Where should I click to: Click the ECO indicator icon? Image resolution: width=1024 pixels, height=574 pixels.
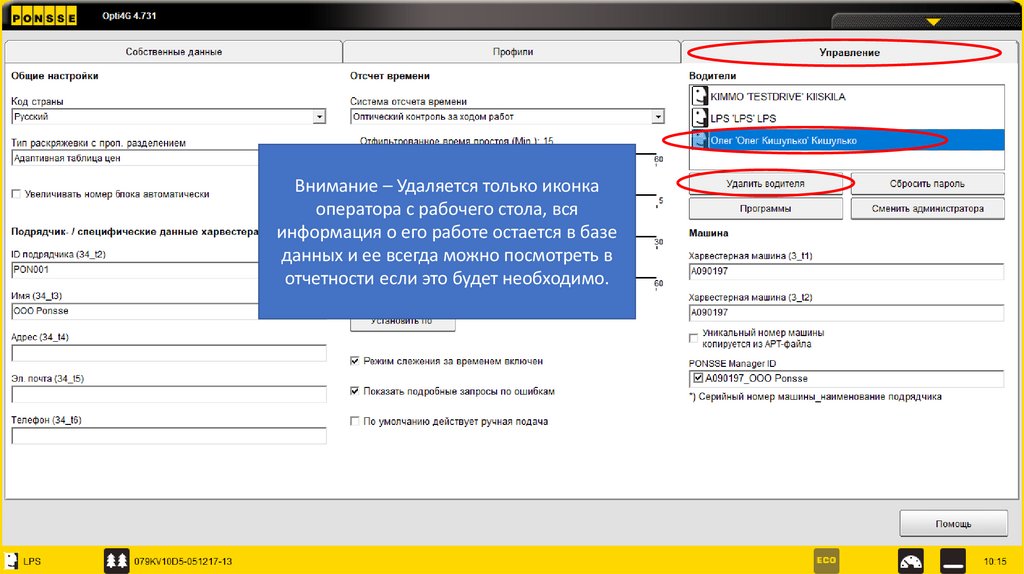(x=826, y=560)
